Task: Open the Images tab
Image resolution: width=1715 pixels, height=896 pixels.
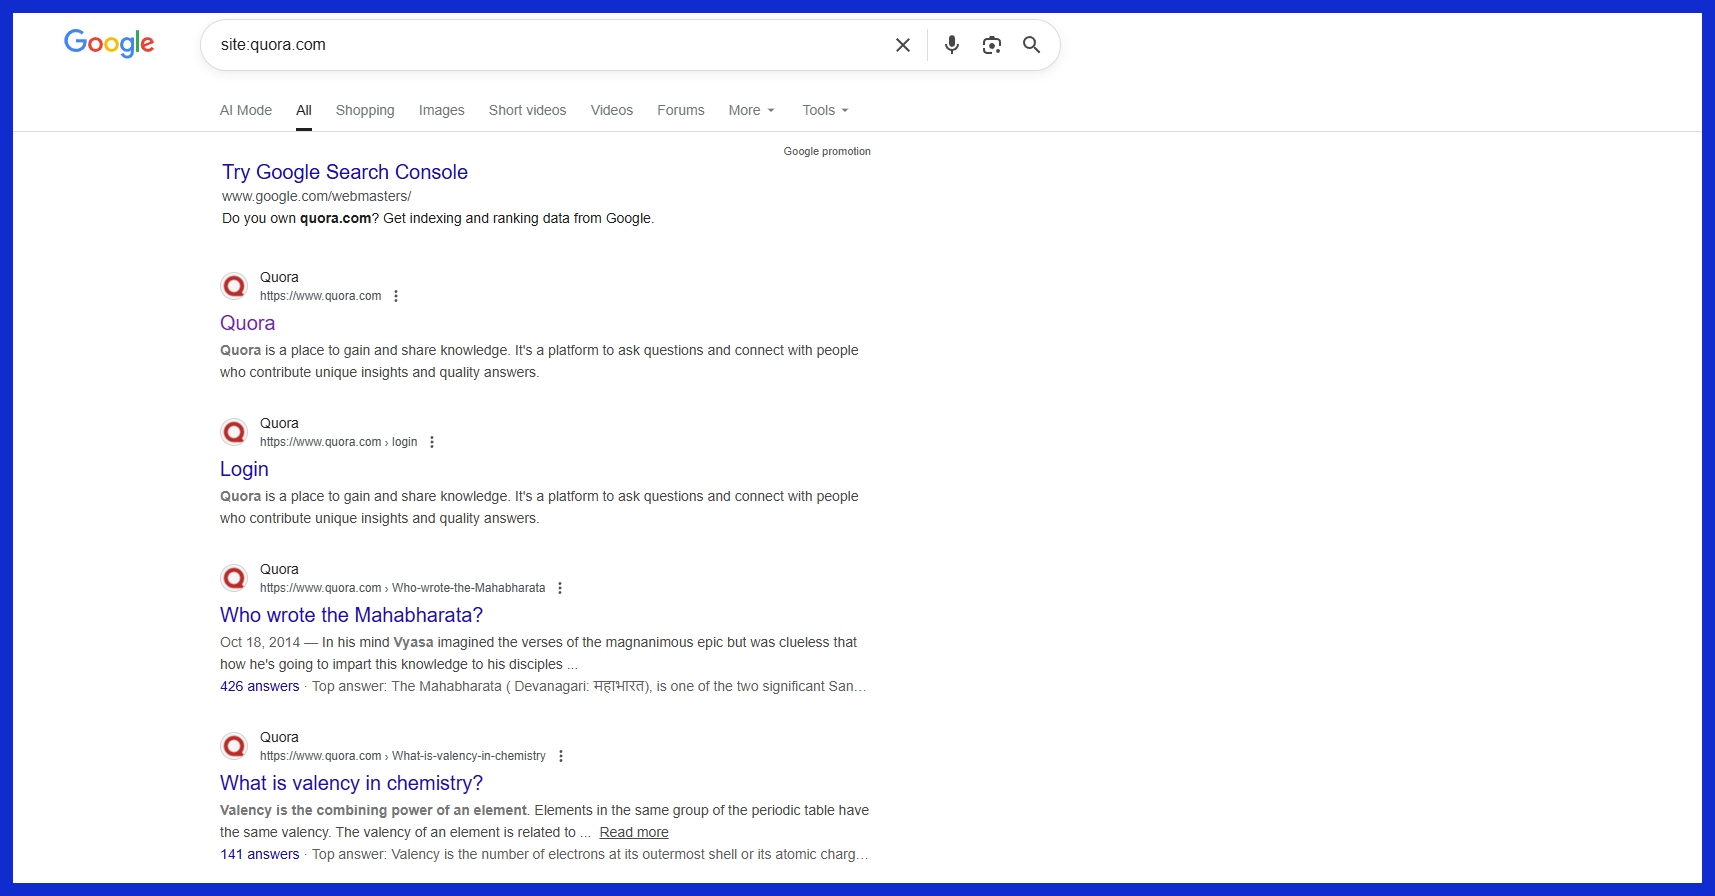Action: pyautogui.click(x=441, y=110)
